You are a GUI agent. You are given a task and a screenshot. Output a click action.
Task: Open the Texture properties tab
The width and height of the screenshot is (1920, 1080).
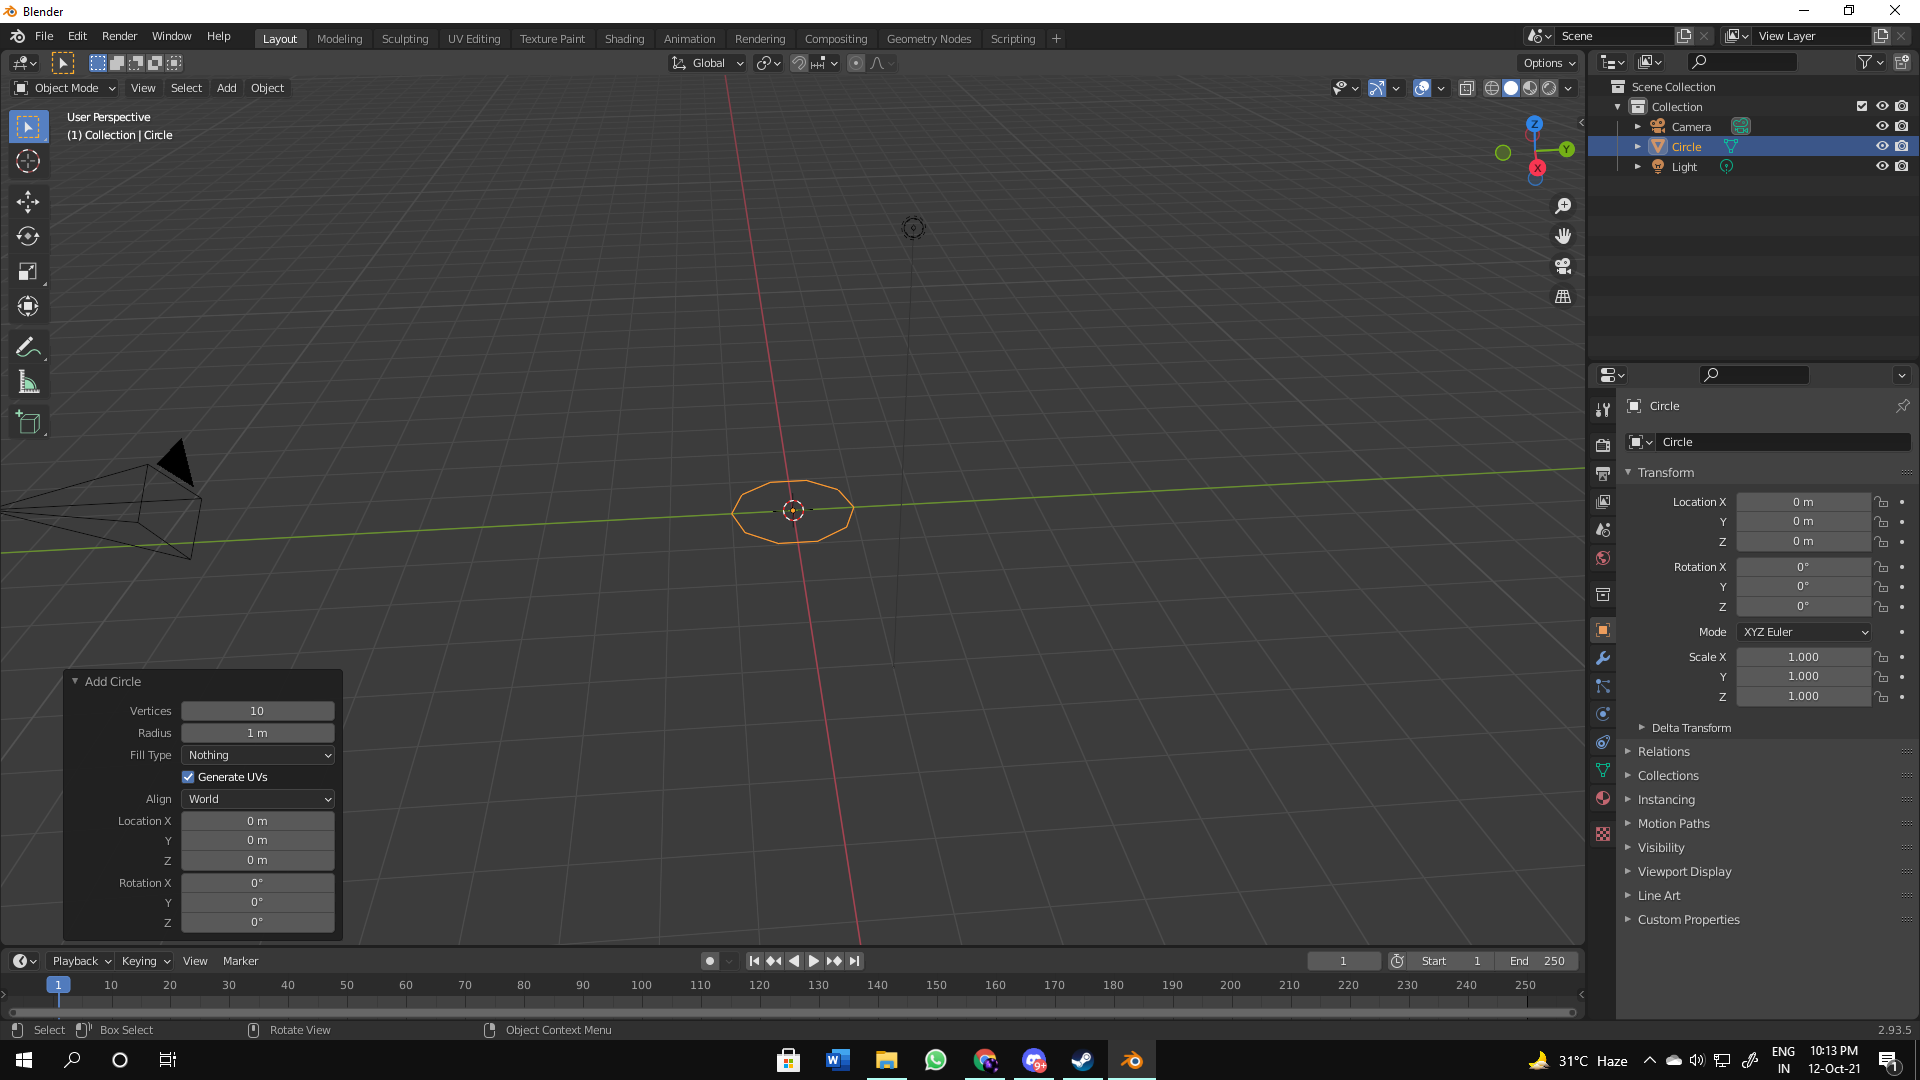click(x=1603, y=834)
